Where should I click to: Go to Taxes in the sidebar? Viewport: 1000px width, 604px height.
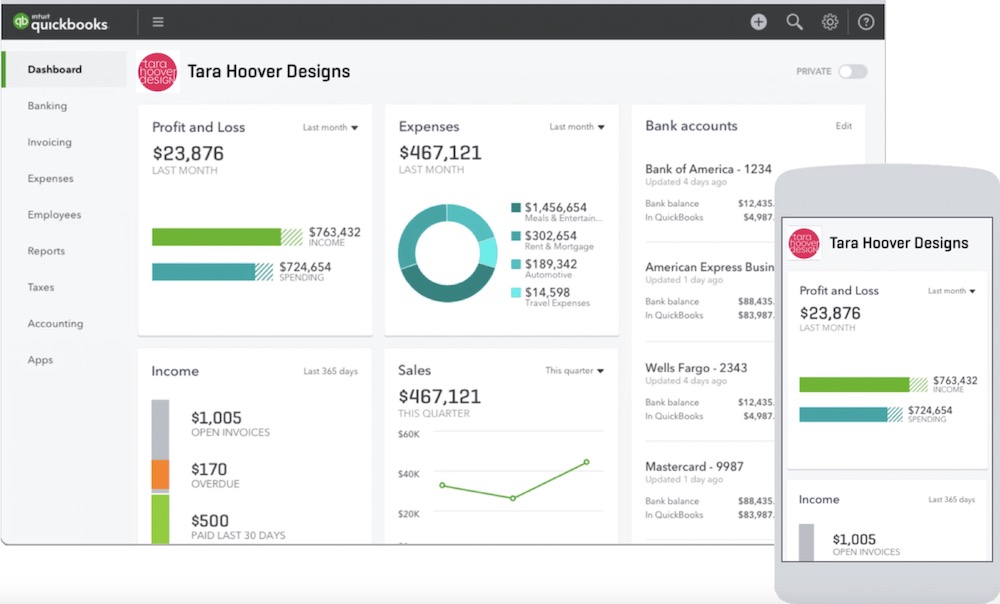coord(41,288)
